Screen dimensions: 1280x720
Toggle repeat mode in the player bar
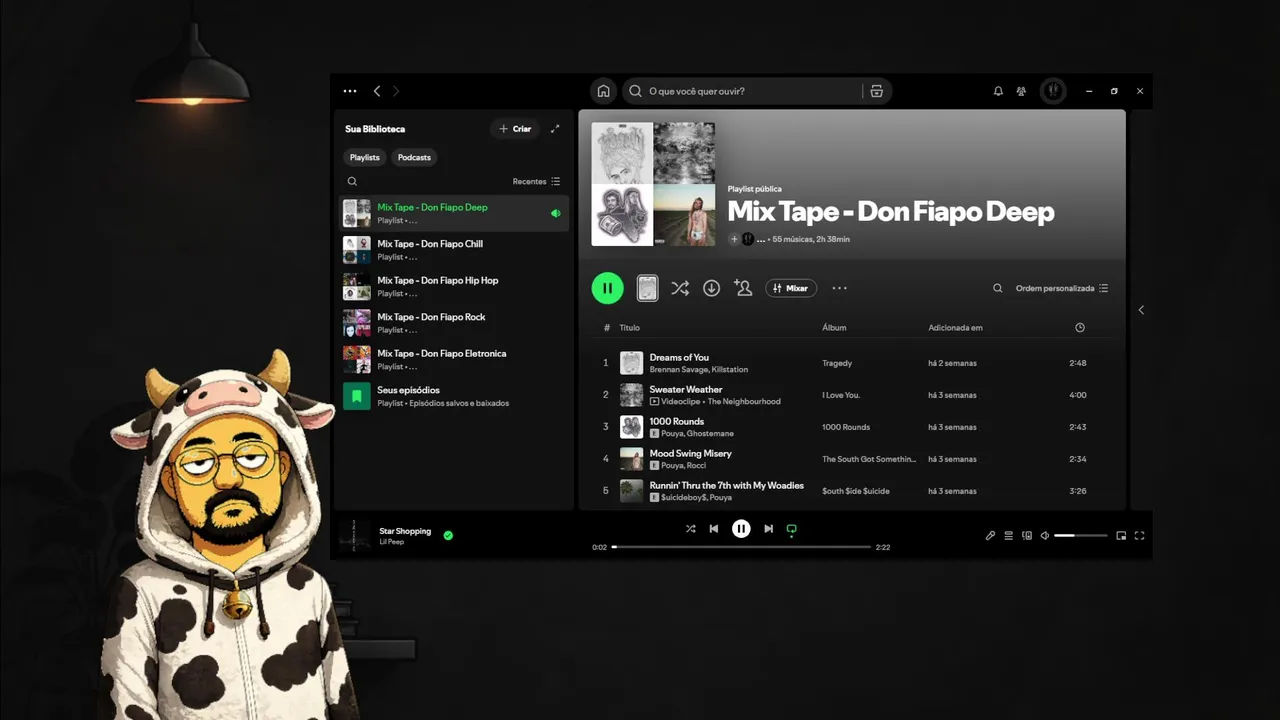(792, 529)
